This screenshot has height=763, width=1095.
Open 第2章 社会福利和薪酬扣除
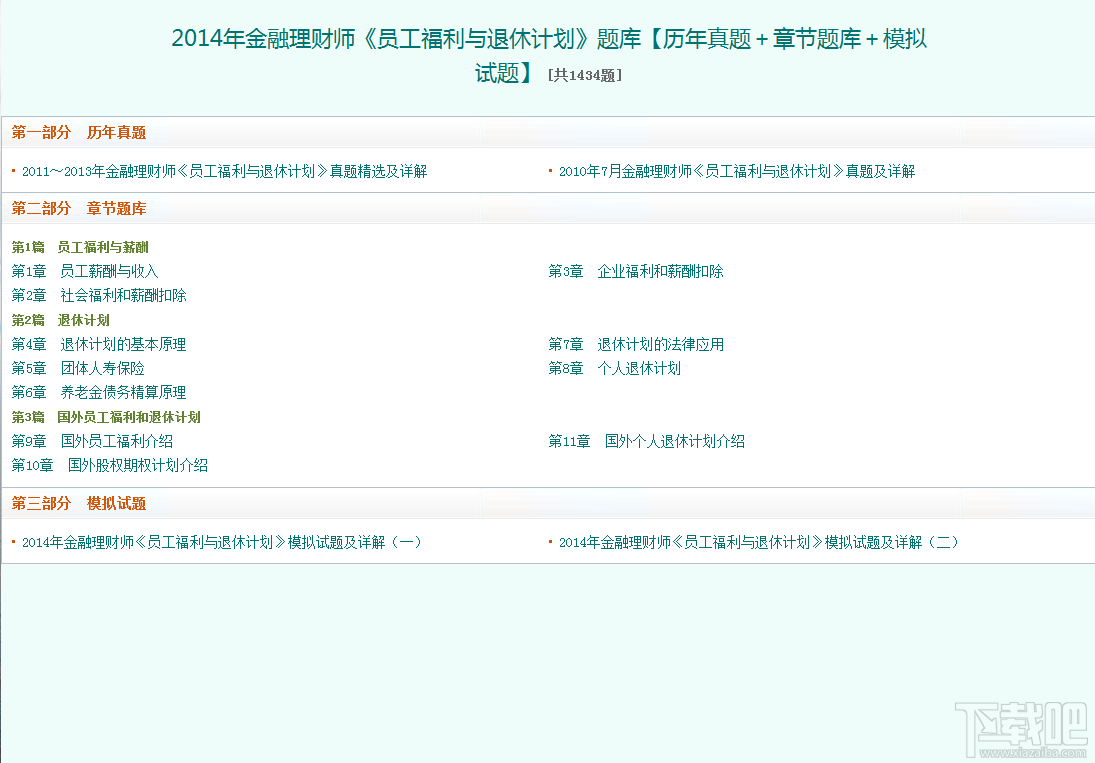98,295
